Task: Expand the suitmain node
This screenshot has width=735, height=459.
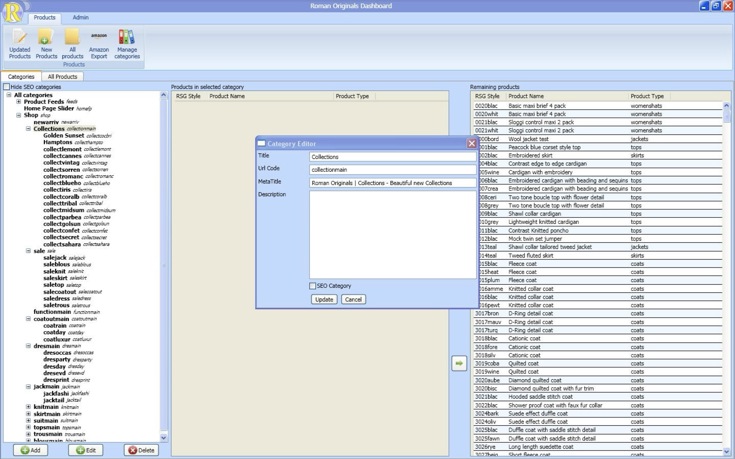Action: tap(28, 421)
